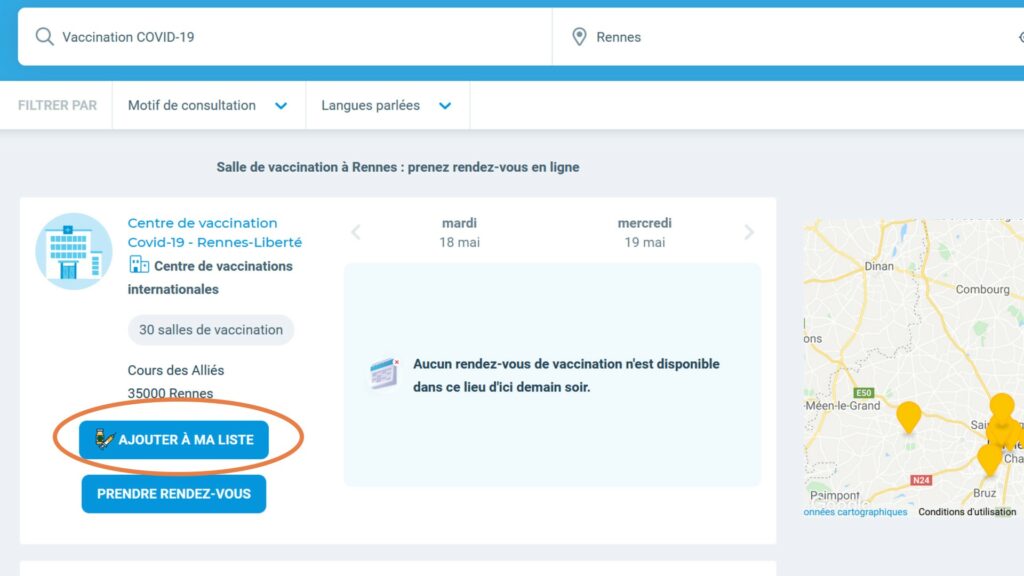
Task: Click the Prendre rendez-vous button
Action: 174,494
